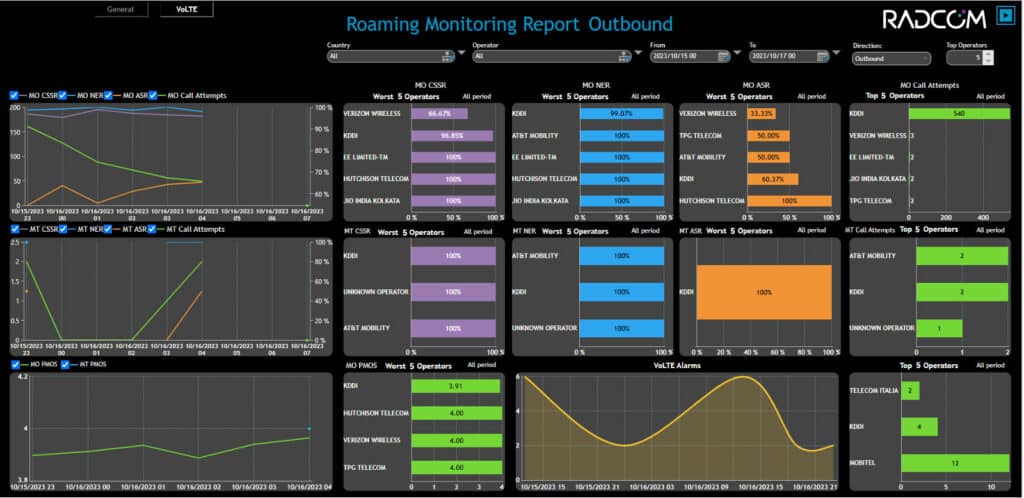This screenshot has width=1024, height=498.
Task: Click the Roaming Monitoring Report Outbound title
Action: point(509,25)
